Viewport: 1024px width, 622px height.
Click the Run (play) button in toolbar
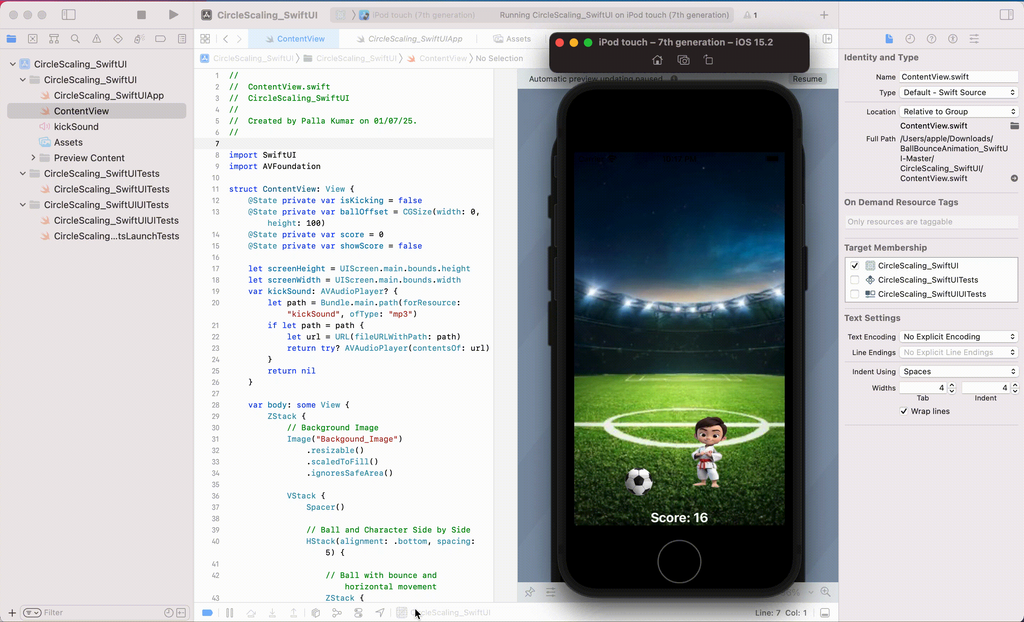point(173,14)
